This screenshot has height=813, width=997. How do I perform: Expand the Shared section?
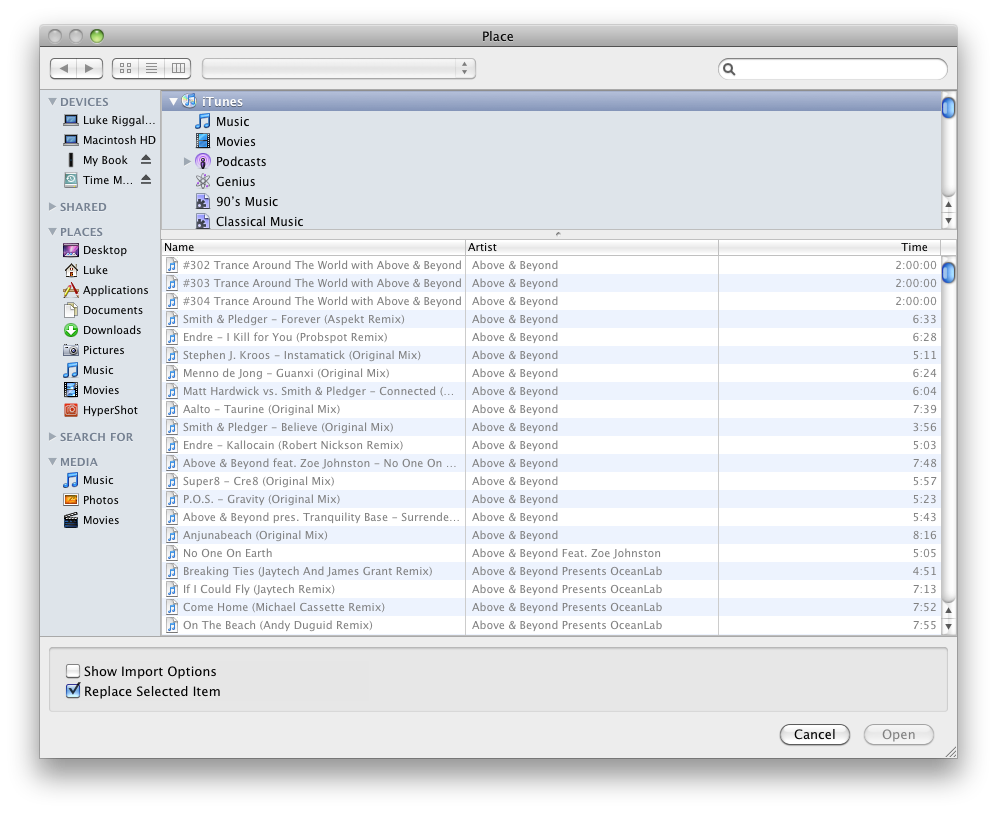pos(53,207)
